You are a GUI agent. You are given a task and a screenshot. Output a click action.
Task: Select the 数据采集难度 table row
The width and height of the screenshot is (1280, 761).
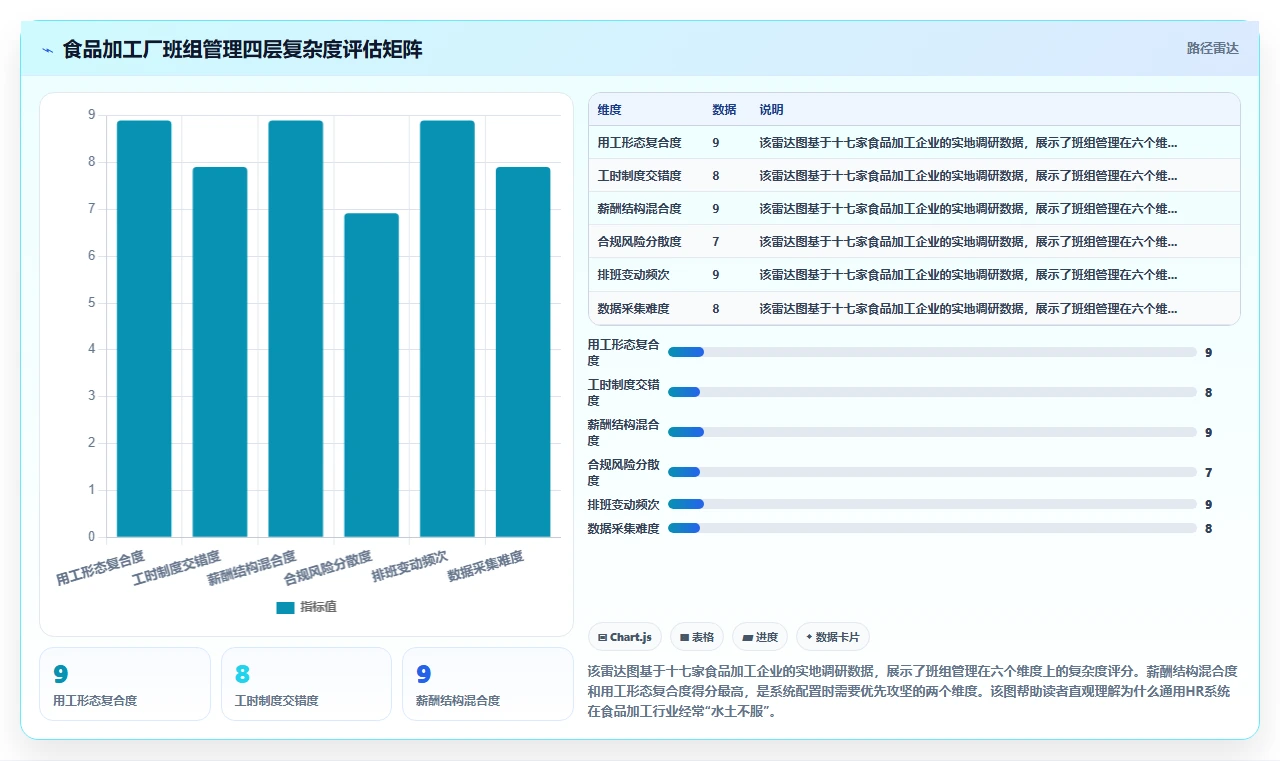[x=914, y=308]
